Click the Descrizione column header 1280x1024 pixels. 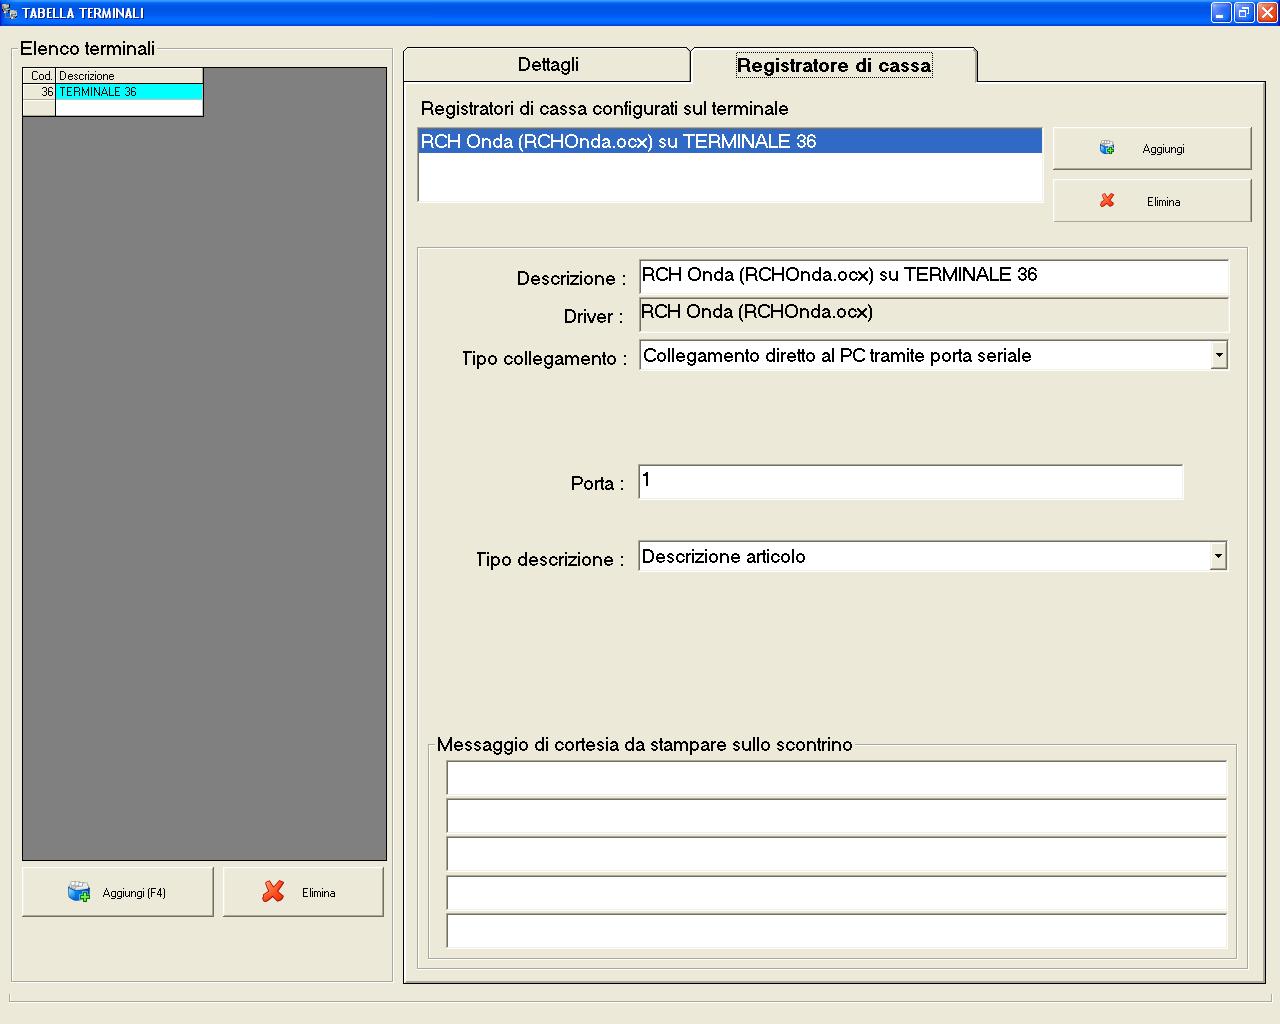point(128,76)
